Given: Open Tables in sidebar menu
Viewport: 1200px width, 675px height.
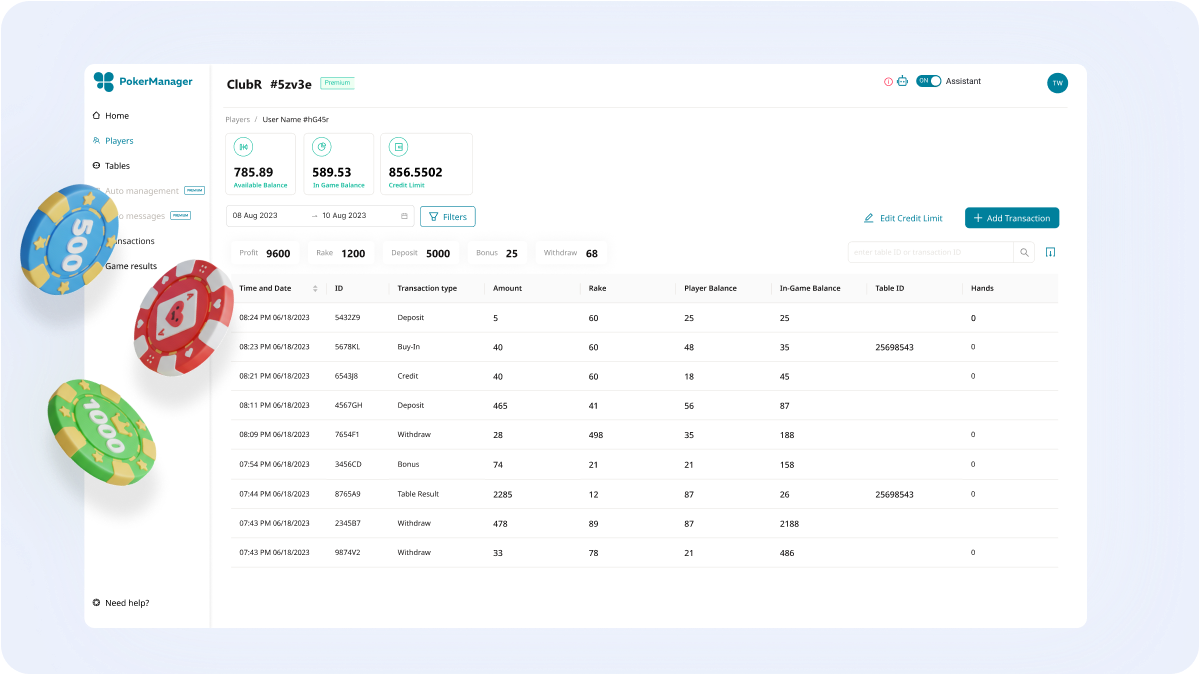Looking at the screenshot, I should [x=117, y=166].
